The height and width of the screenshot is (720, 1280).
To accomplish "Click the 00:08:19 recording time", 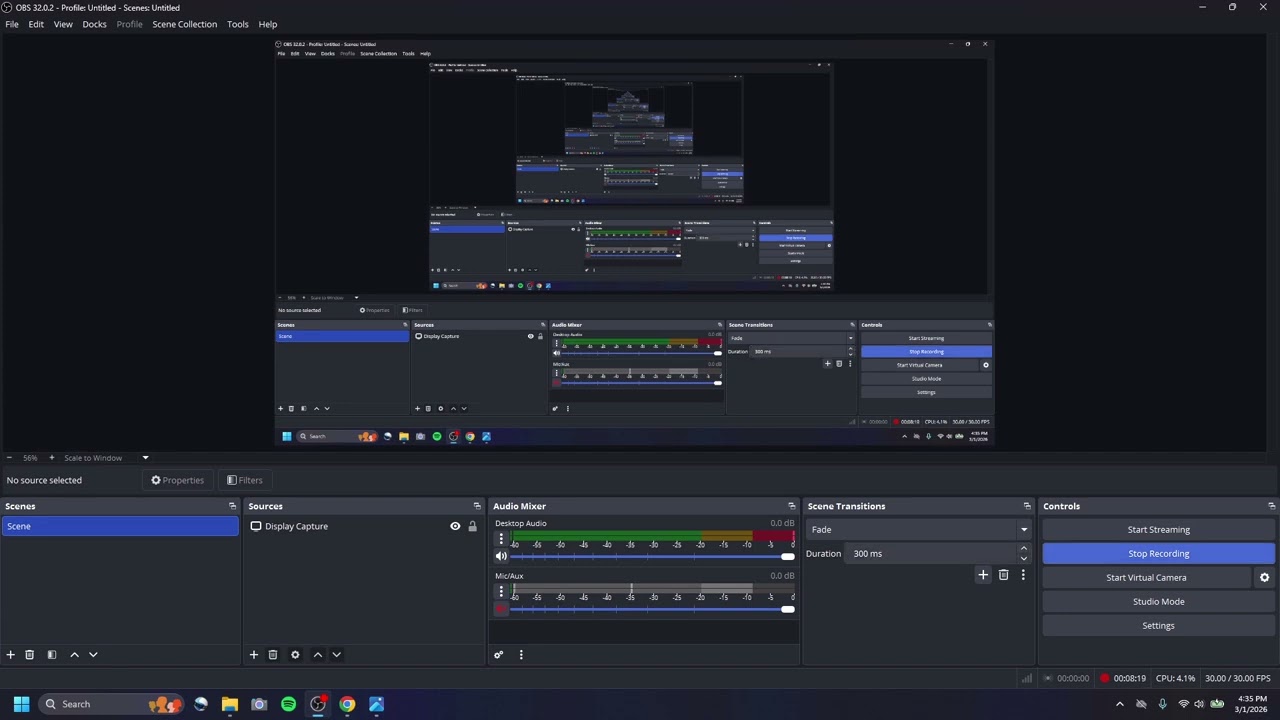I will [x=1130, y=679].
